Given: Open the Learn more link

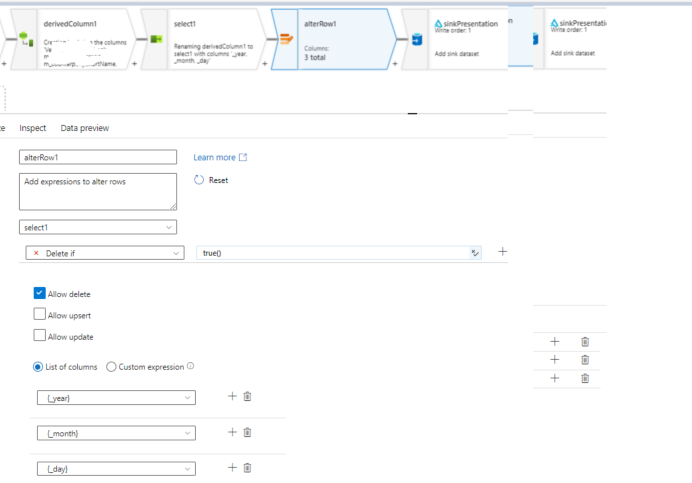Looking at the screenshot, I should coord(214,157).
